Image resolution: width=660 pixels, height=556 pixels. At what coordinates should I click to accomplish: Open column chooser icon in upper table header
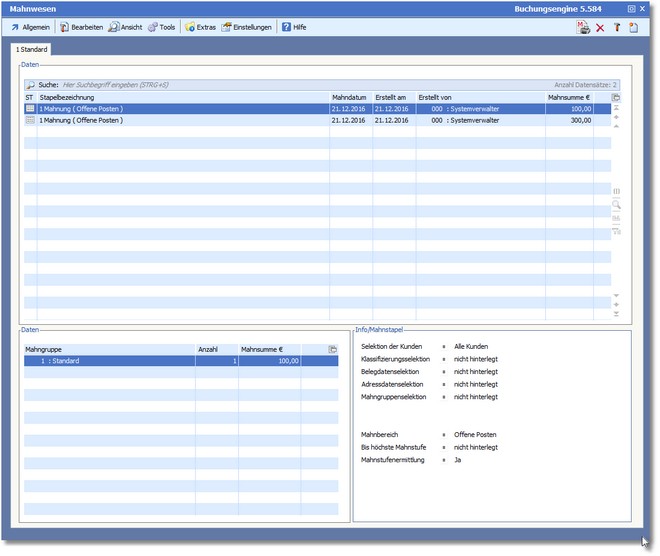(616, 97)
